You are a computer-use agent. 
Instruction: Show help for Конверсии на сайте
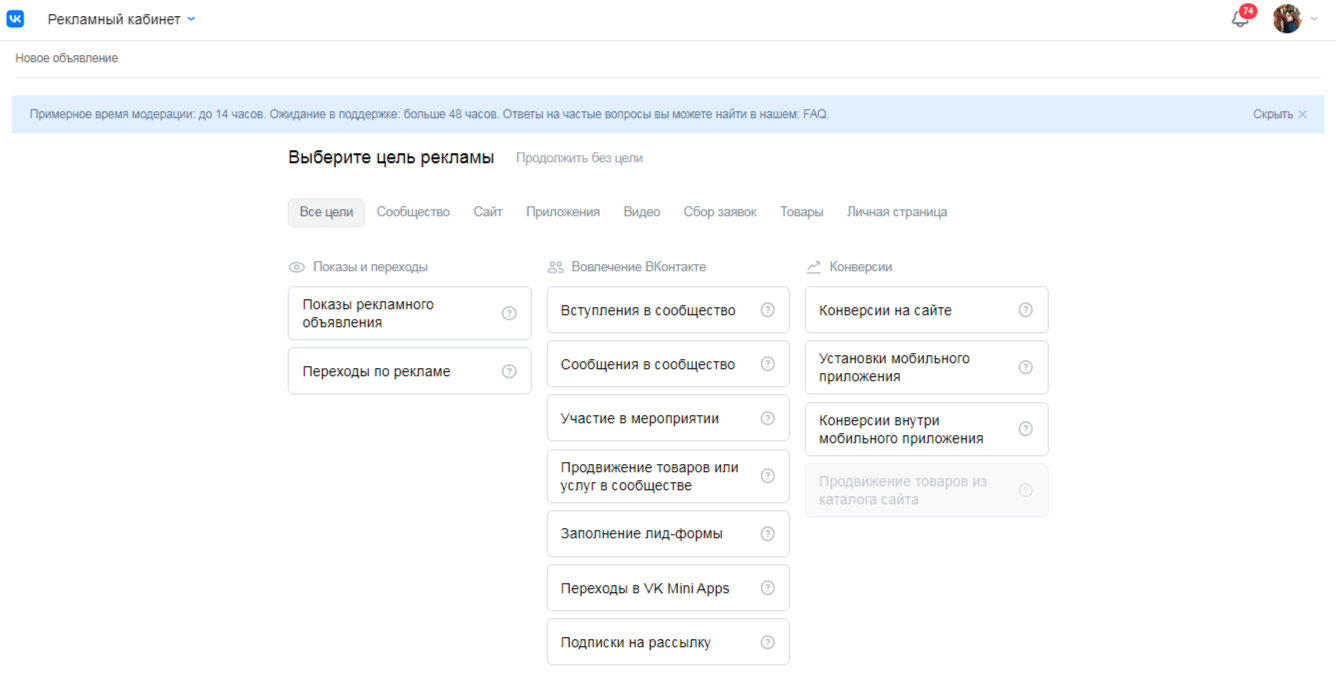pyautogui.click(x=1025, y=310)
